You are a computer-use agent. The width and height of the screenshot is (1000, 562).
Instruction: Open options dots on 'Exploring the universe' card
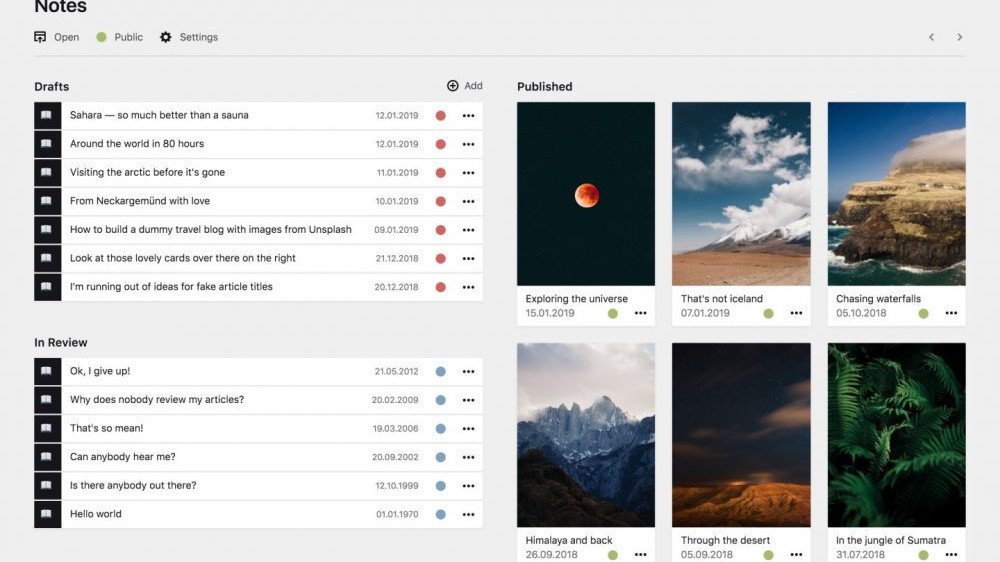tap(641, 313)
